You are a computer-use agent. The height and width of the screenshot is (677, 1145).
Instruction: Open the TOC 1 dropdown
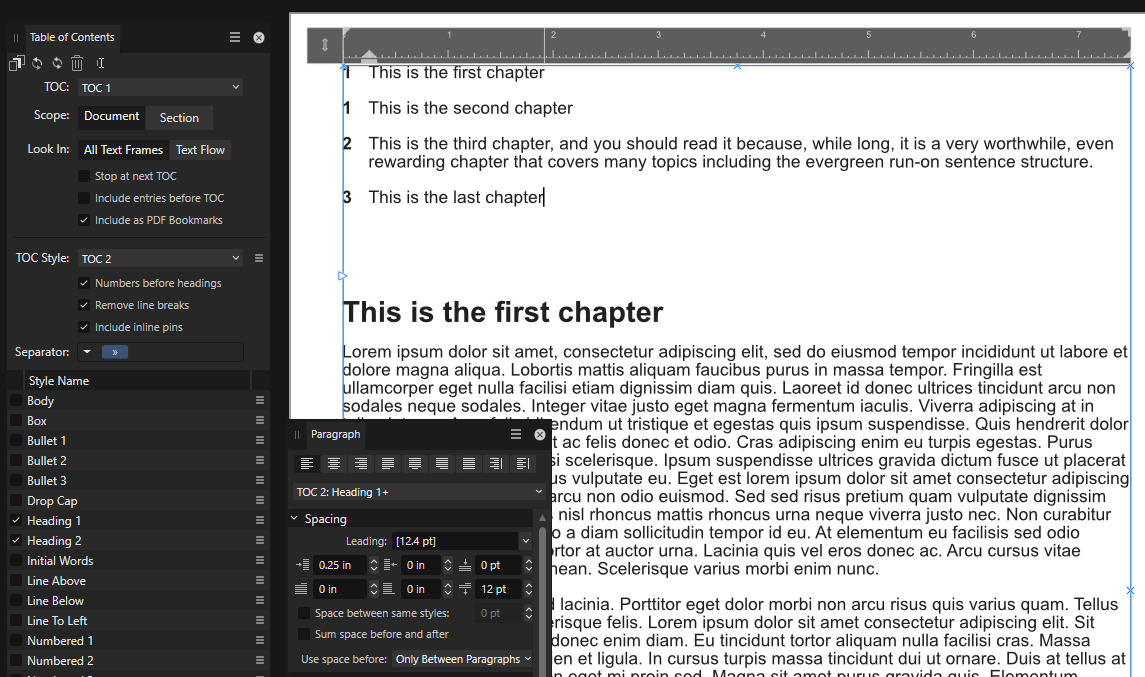click(x=160, y=87)
